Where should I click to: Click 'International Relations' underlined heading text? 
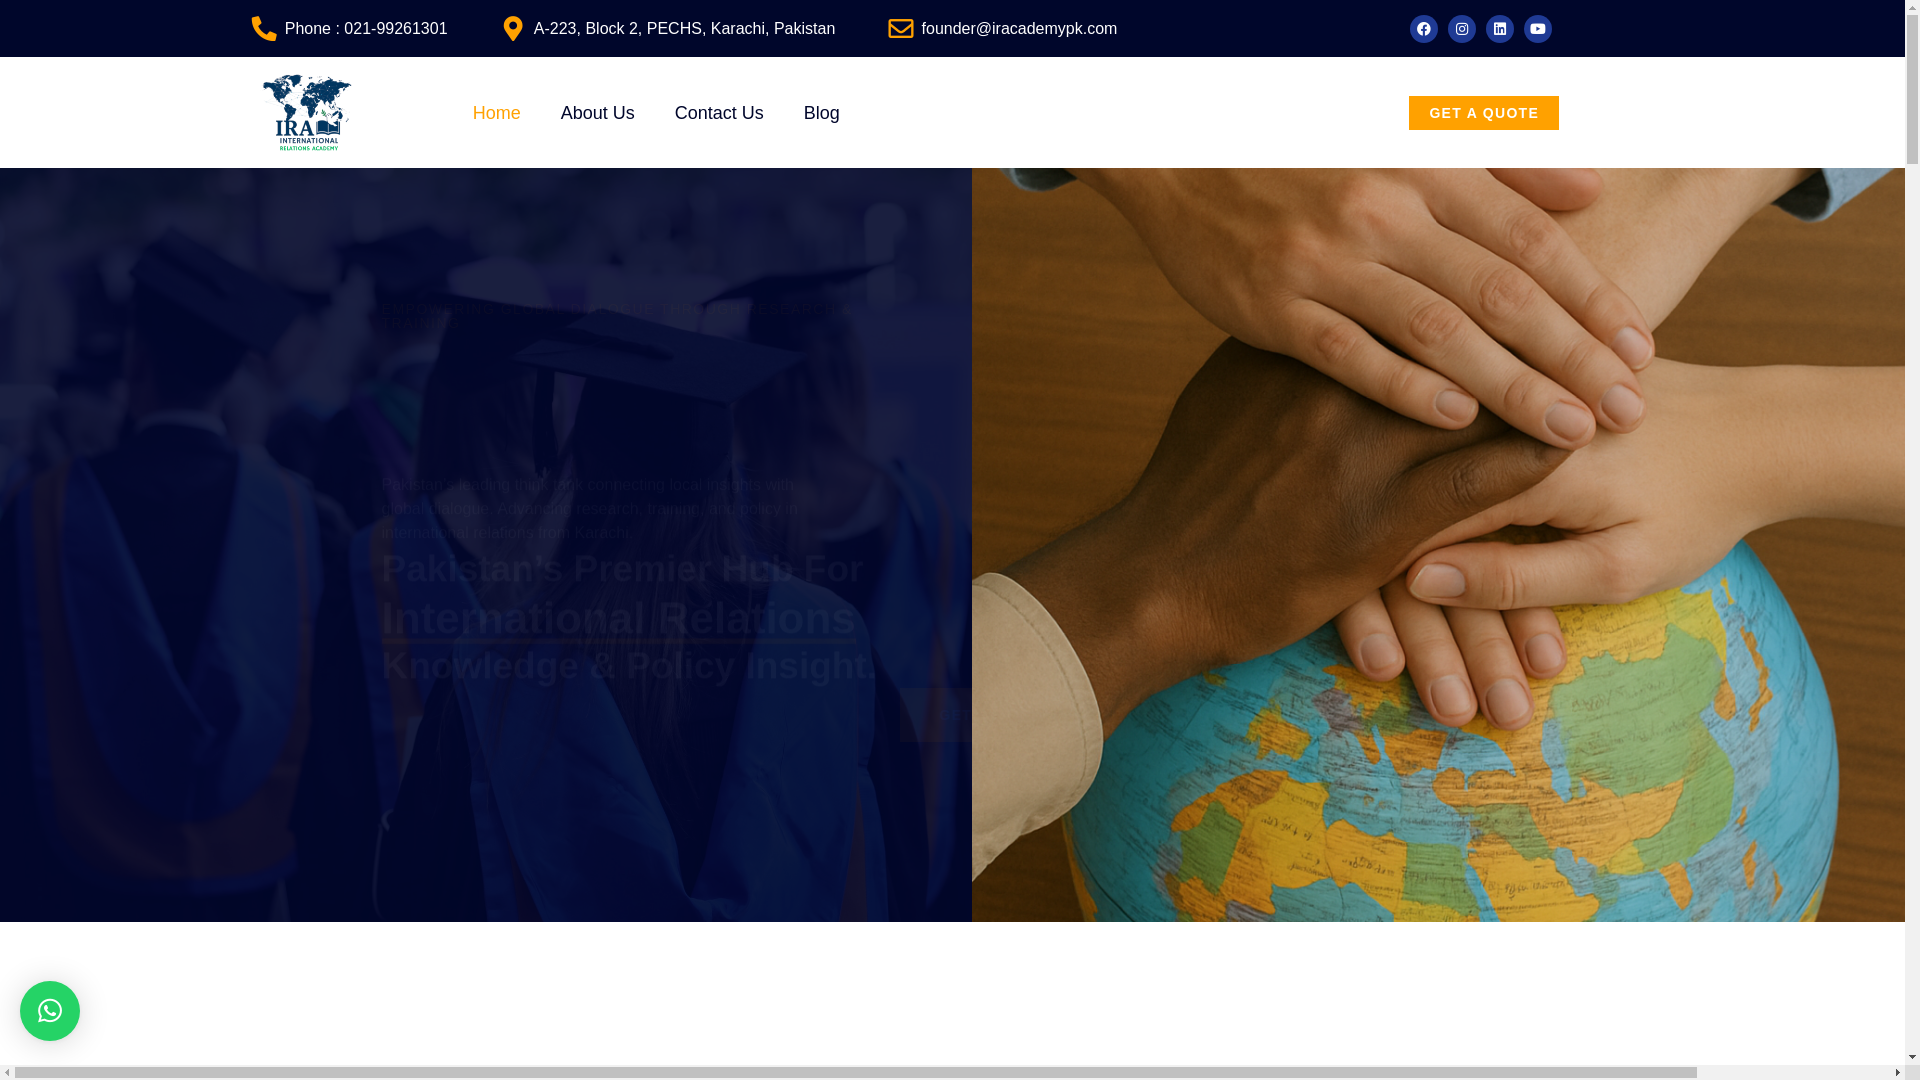click(x=618, y=618)
